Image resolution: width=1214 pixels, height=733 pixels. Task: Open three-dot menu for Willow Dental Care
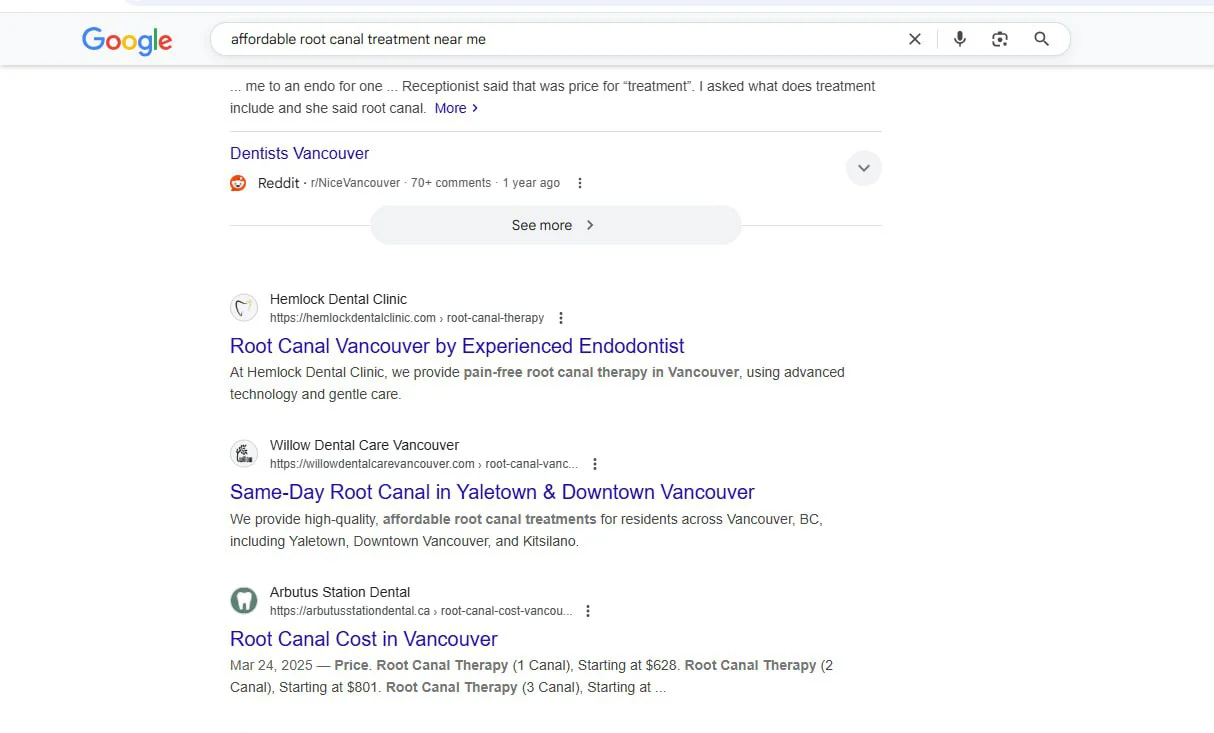[595, 464]
